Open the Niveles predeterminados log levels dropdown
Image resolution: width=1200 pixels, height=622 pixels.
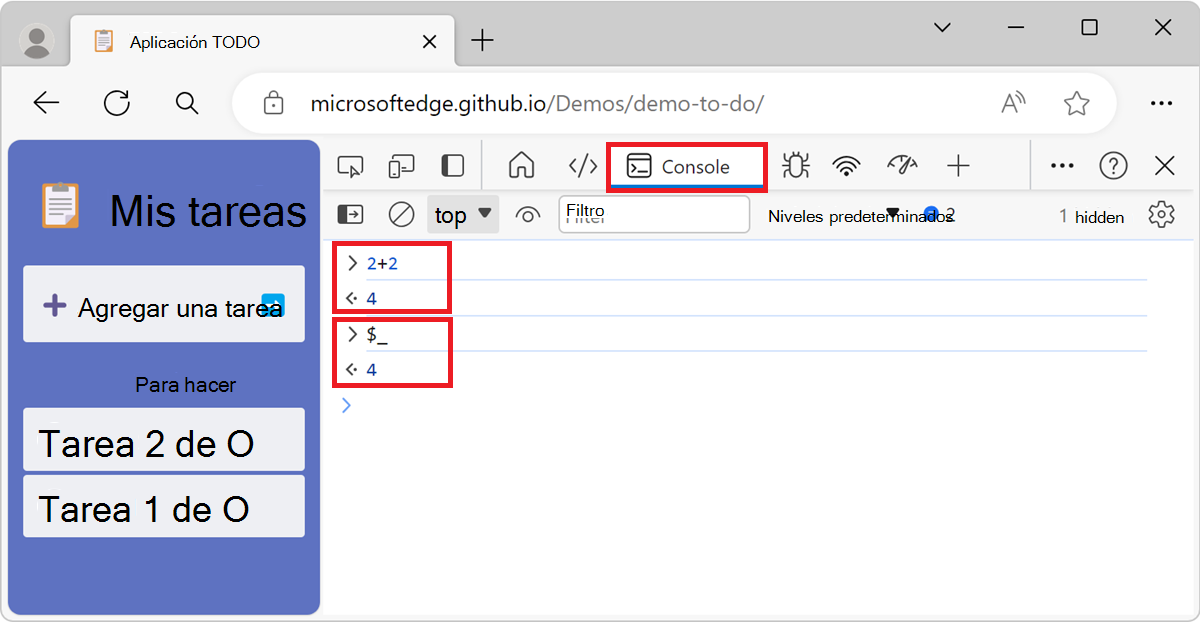[860, 215]
